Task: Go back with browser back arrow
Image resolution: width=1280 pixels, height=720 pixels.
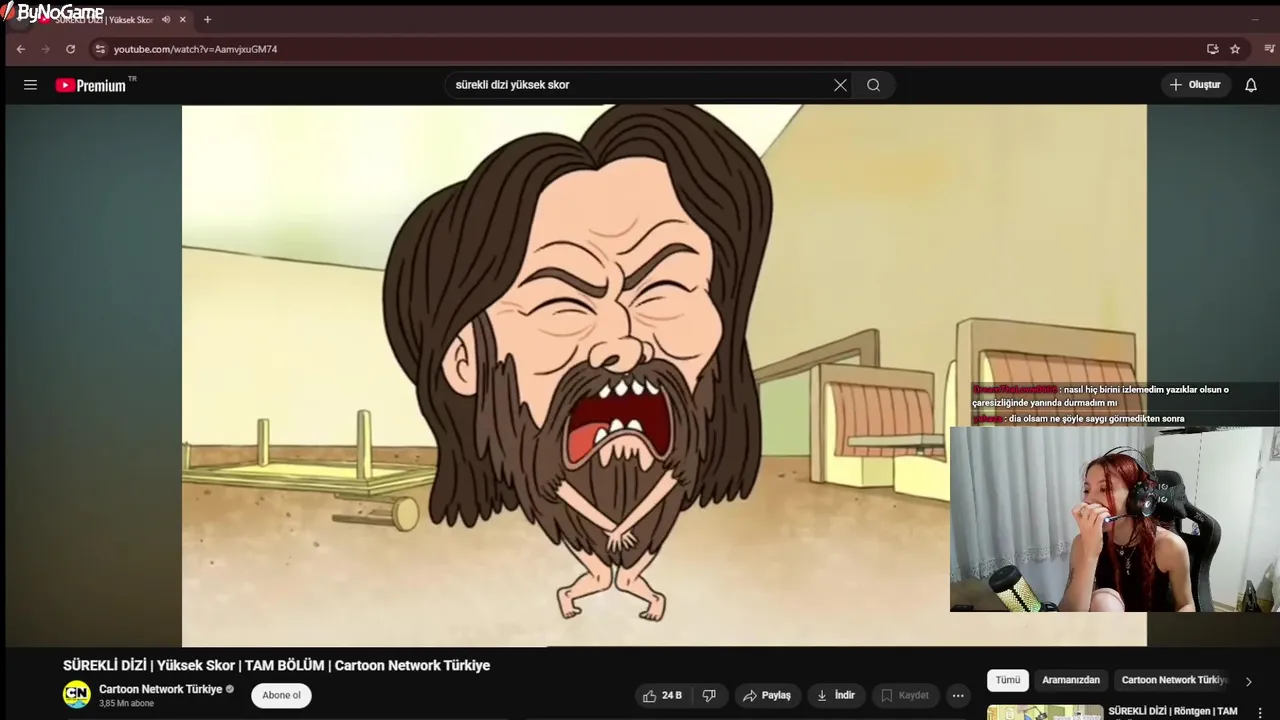Action: (x=20, y=49)
